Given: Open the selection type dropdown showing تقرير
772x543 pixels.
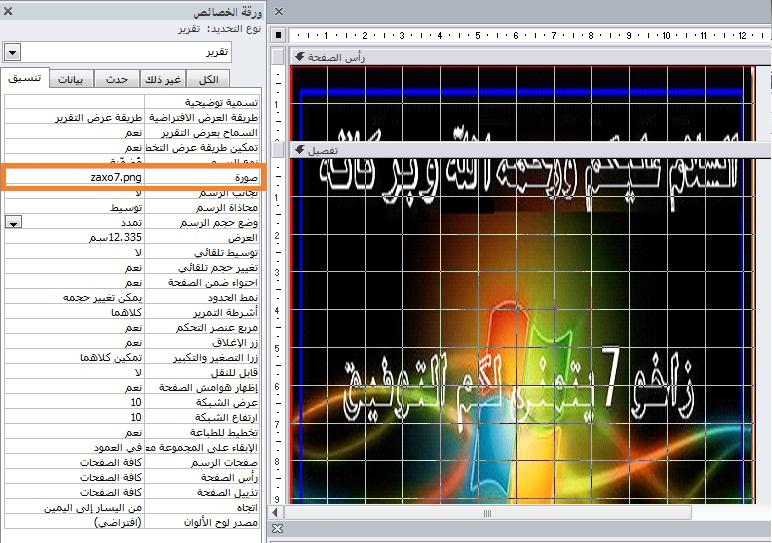Looking at the screenshot, I should pos(12,51).
